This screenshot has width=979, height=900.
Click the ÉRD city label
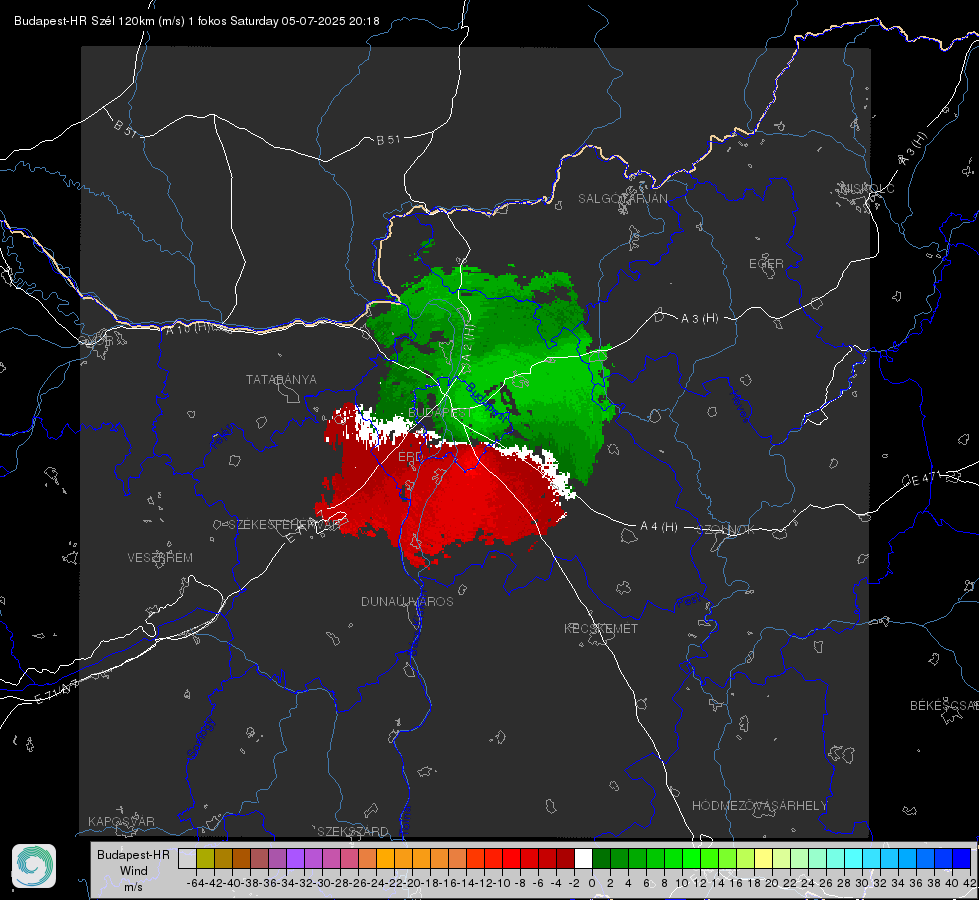(x=410, y=457)
